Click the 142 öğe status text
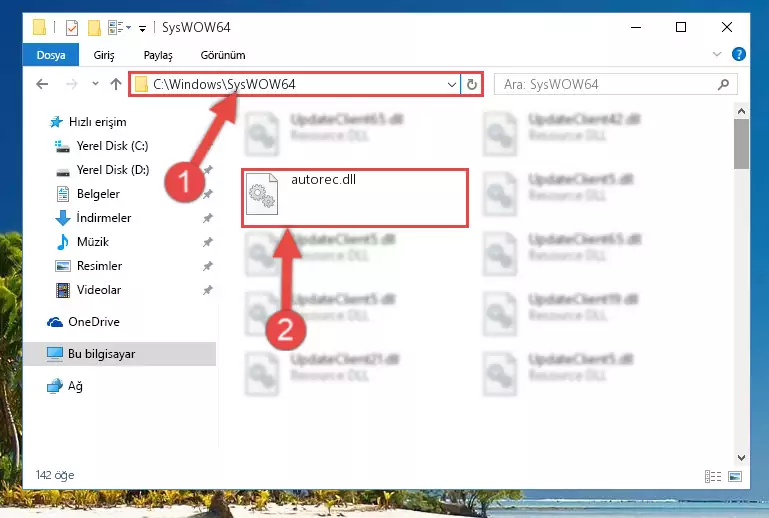This screenshot has height=518, width=769. point(55,475)
